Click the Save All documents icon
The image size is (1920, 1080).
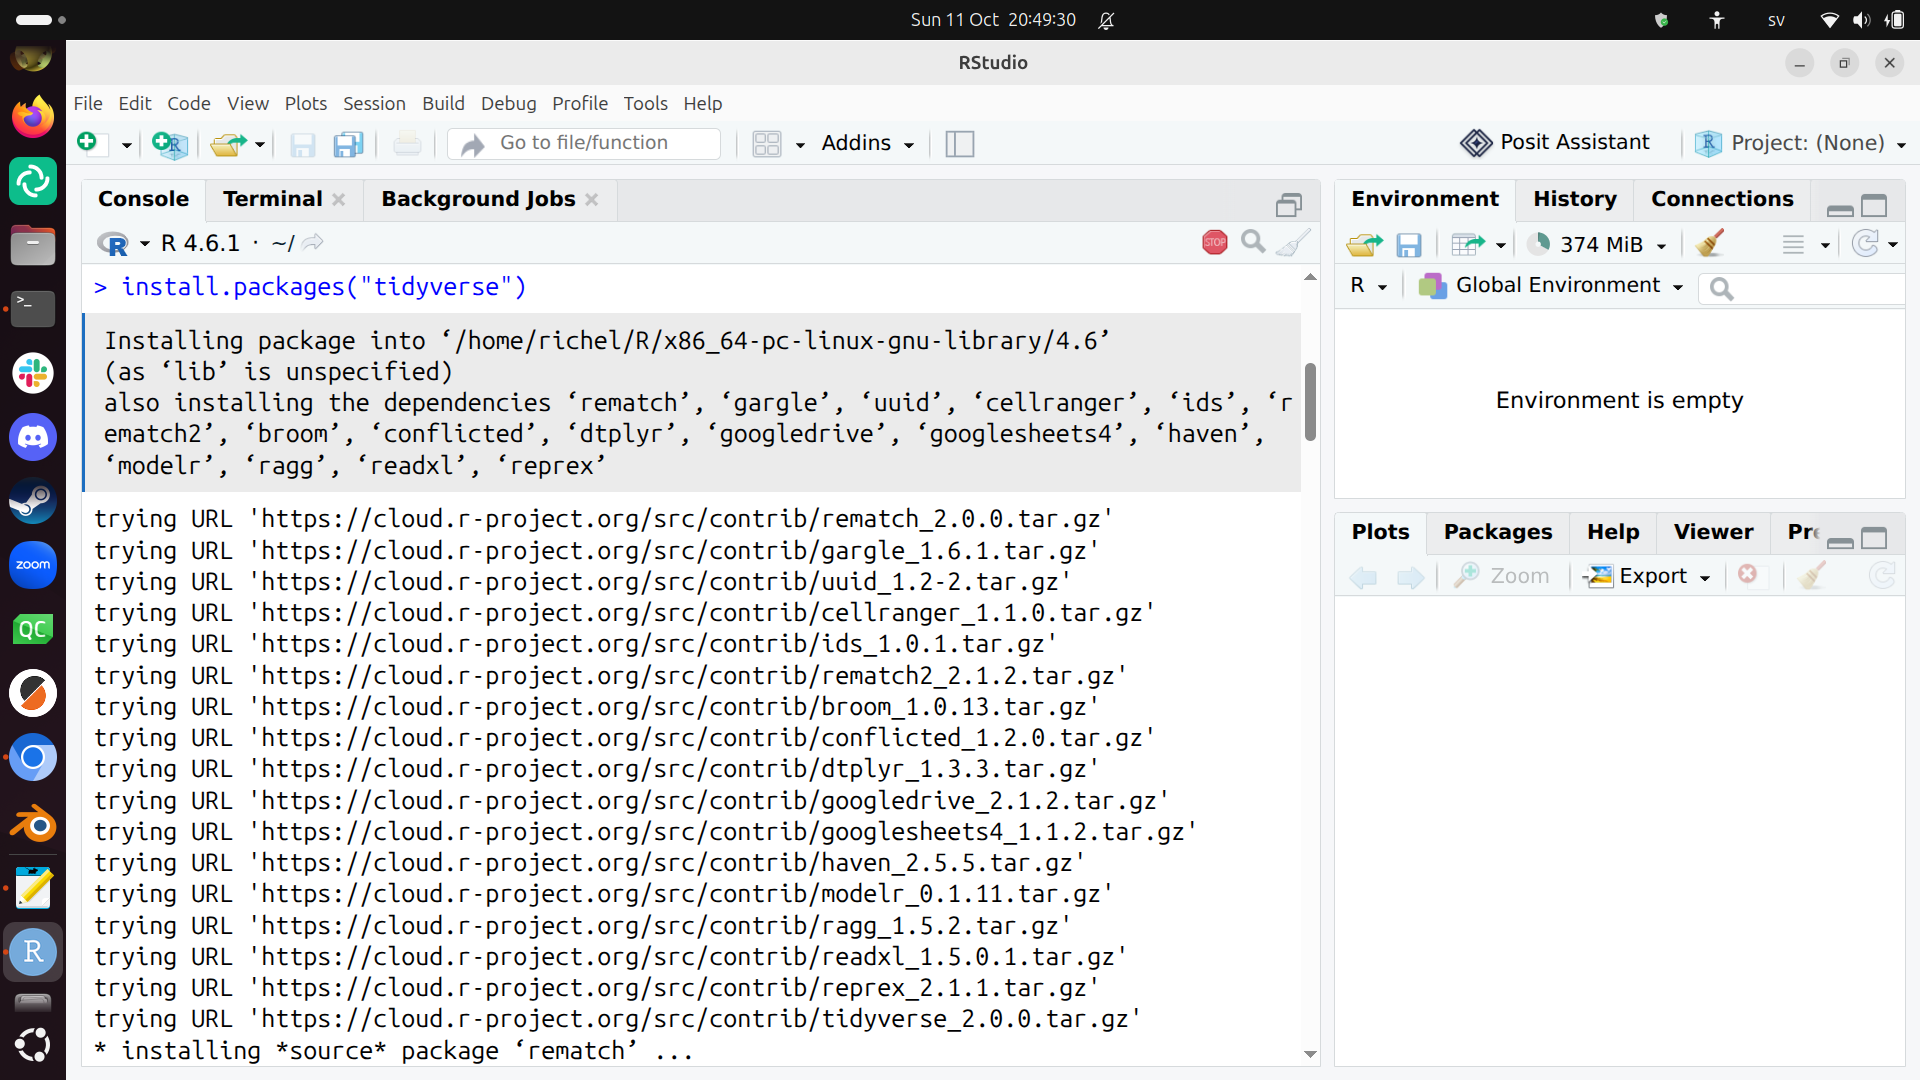coord(348,144)
